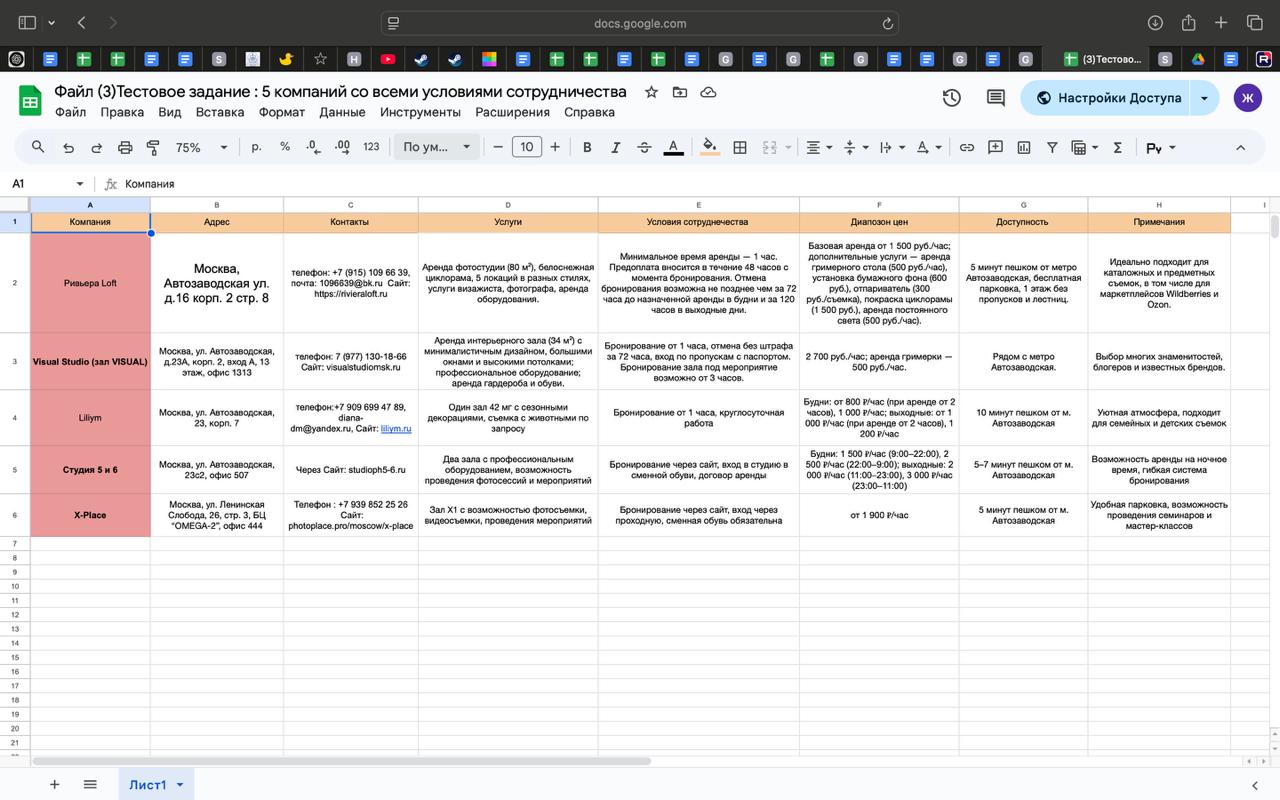The height and width of the screenshot is (800, 1280).
Task: Open the more number formats 123 menu
Action: coord(371,147)
